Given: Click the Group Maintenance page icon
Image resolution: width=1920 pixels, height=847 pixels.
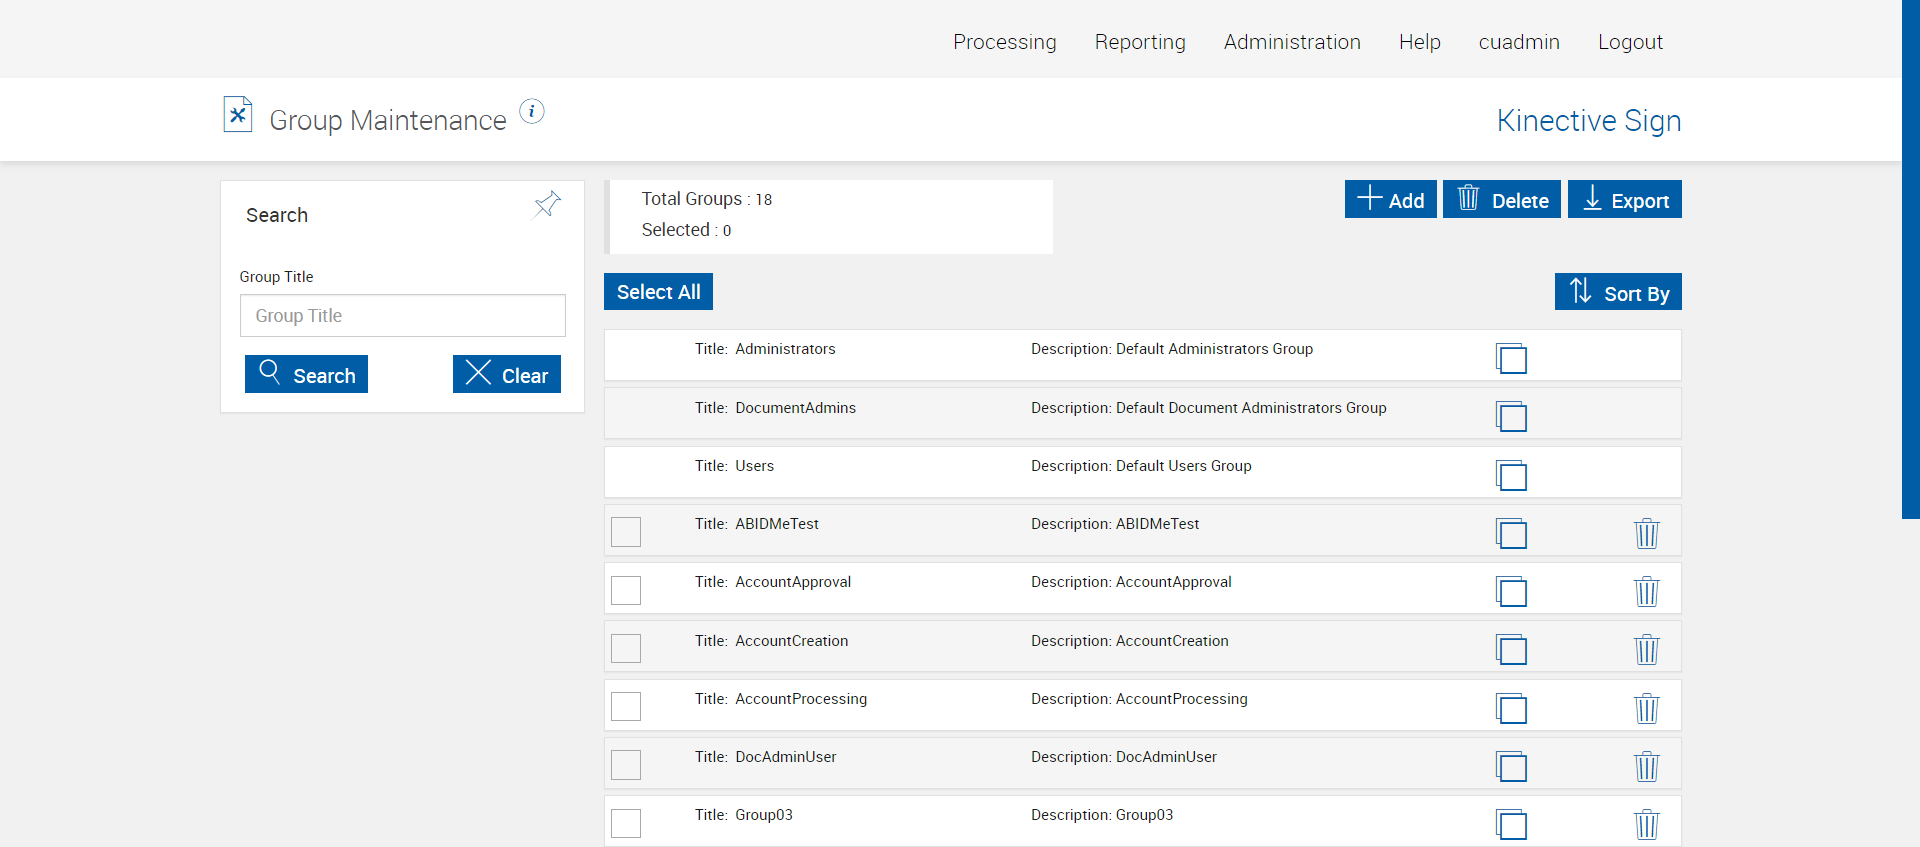Looking at the screenshot, I should (238, 115).
